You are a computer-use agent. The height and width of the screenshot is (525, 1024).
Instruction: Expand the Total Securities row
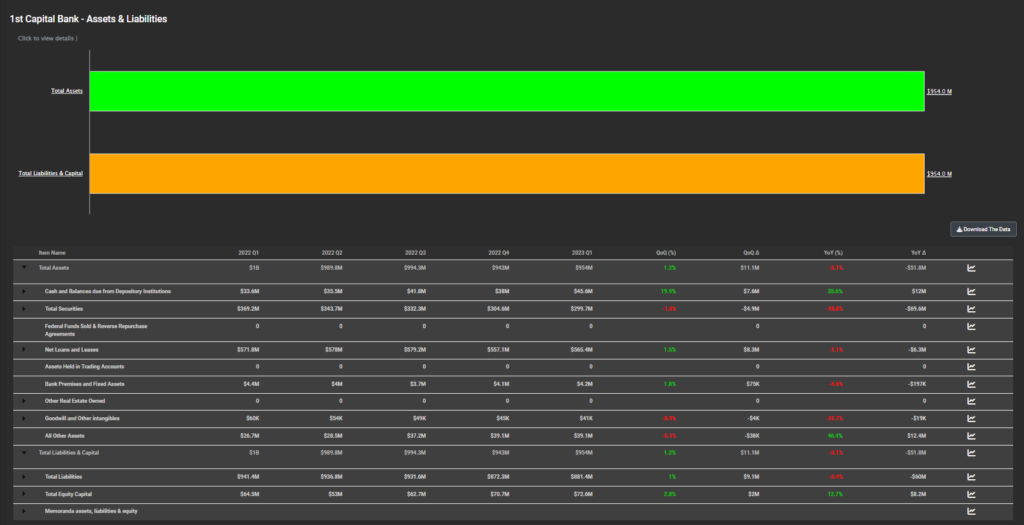(24, 309)
